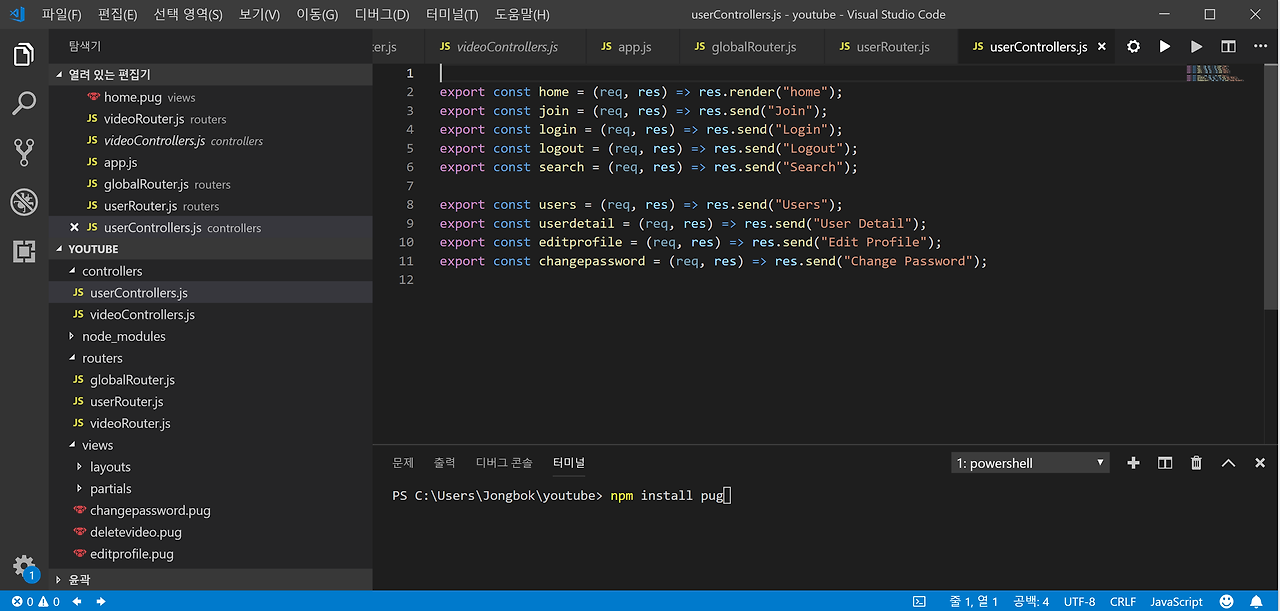Collapse the views folder

pos(211,445)
